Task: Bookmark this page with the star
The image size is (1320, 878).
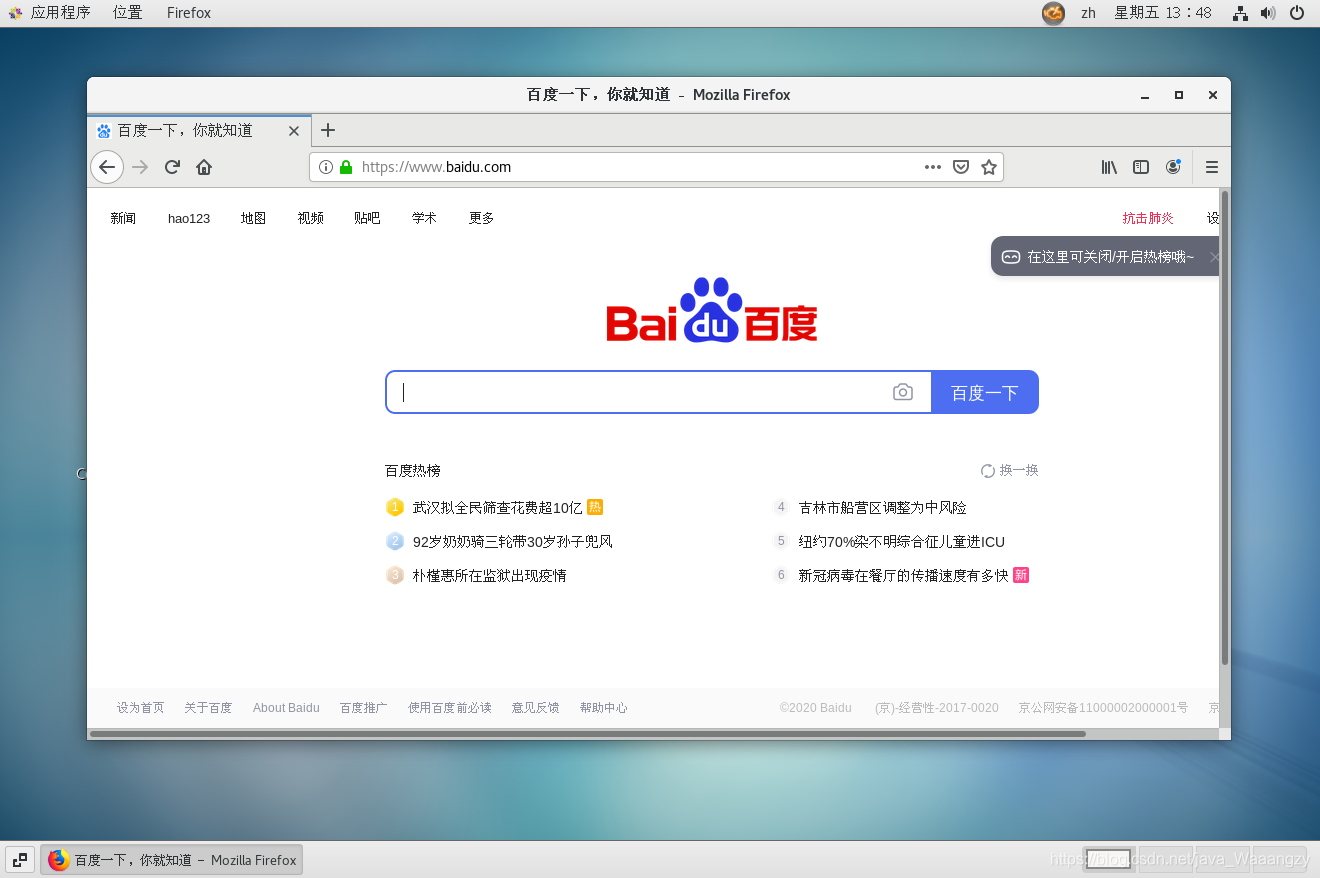Action: tap(989, 167)
